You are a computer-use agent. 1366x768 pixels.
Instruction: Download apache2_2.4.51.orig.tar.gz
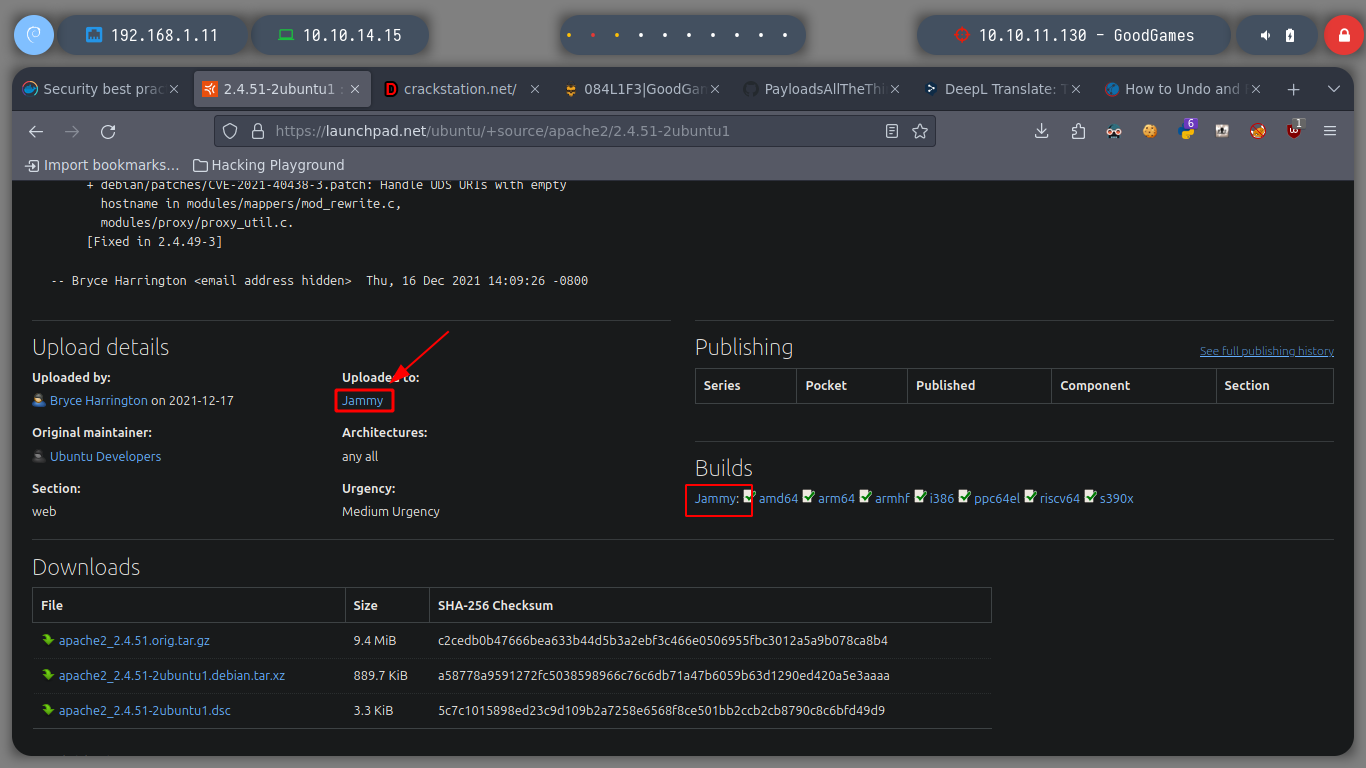coord(134,640)
